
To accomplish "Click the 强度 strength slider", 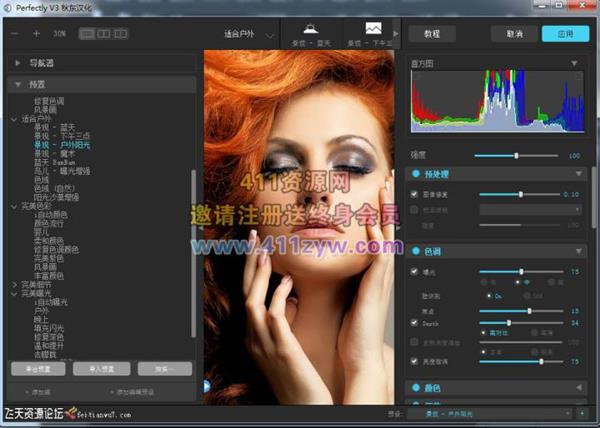I will (x=516, y=155).
